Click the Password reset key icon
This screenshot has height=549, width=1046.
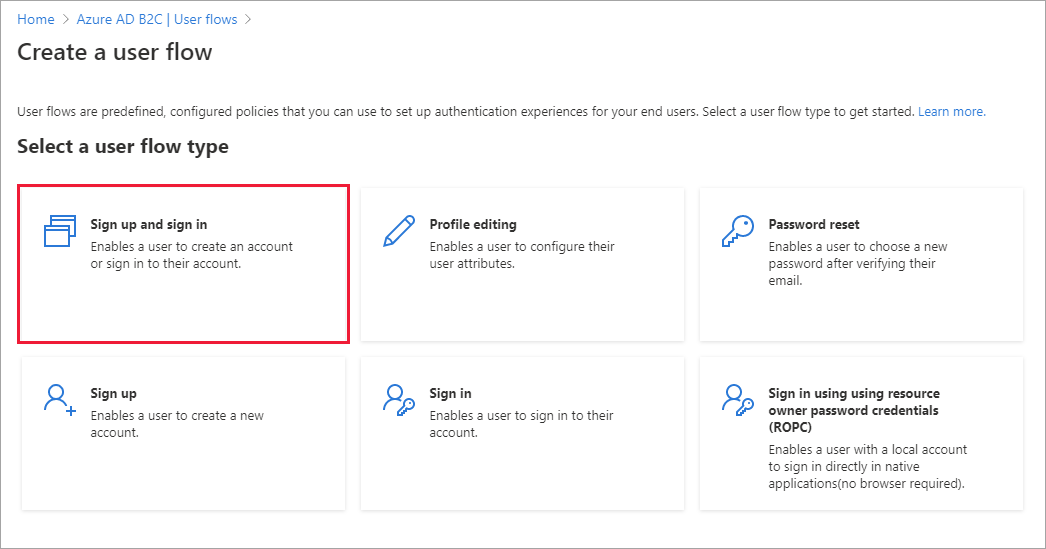[738, 231]
